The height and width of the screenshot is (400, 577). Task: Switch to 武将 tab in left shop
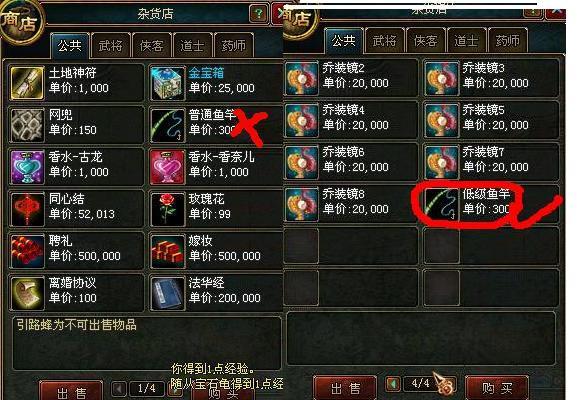(110, 46)
